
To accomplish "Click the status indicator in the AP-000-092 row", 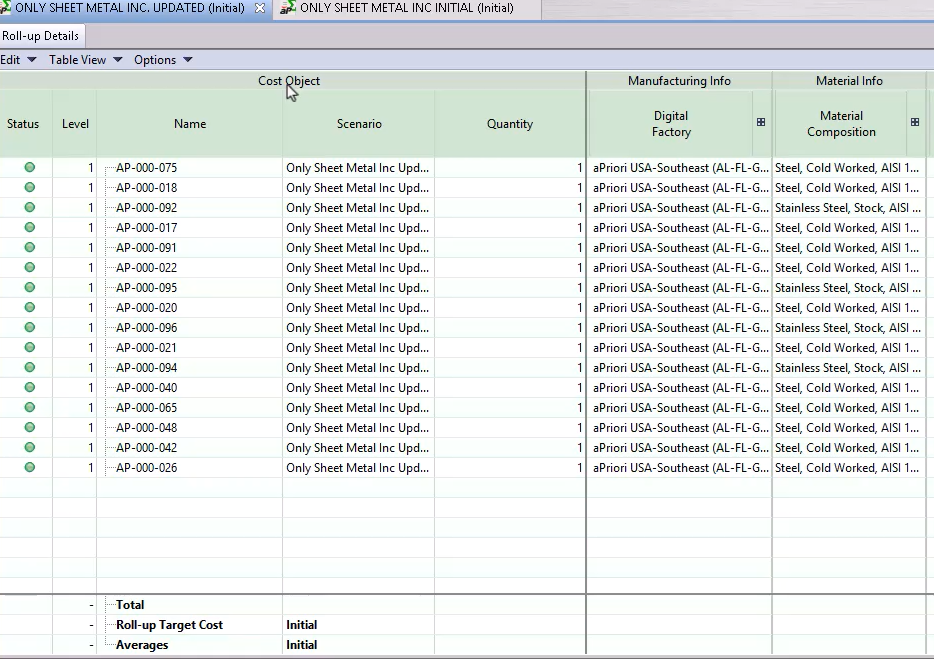I will click(x=29, y=207).
